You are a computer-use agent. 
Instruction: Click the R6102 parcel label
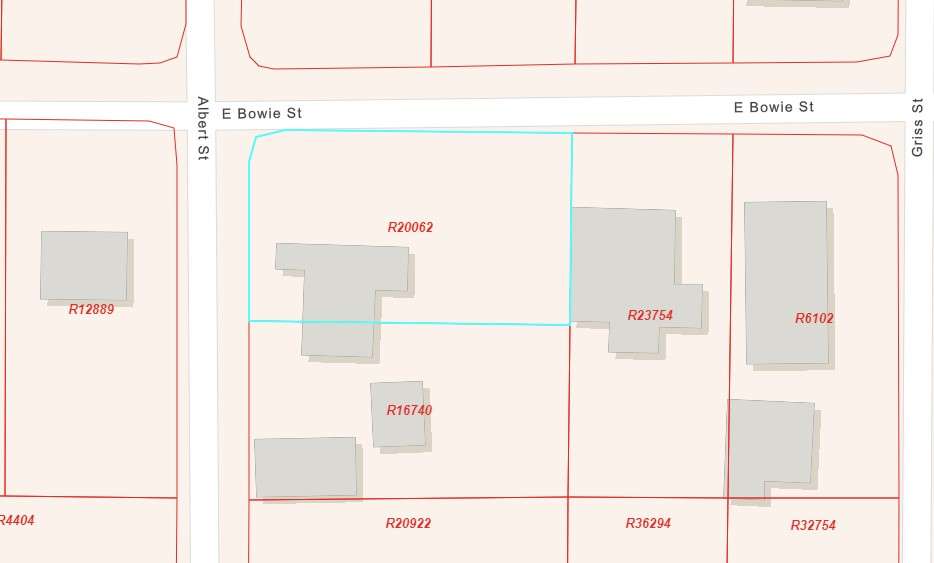click(814, 318)
